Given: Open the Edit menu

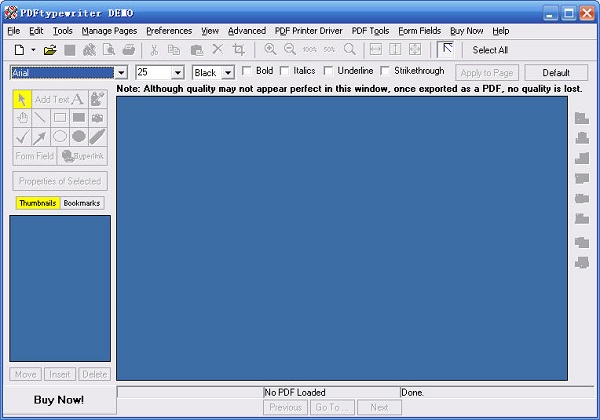Looking at the screenshot, I should (x=36, y=31).
